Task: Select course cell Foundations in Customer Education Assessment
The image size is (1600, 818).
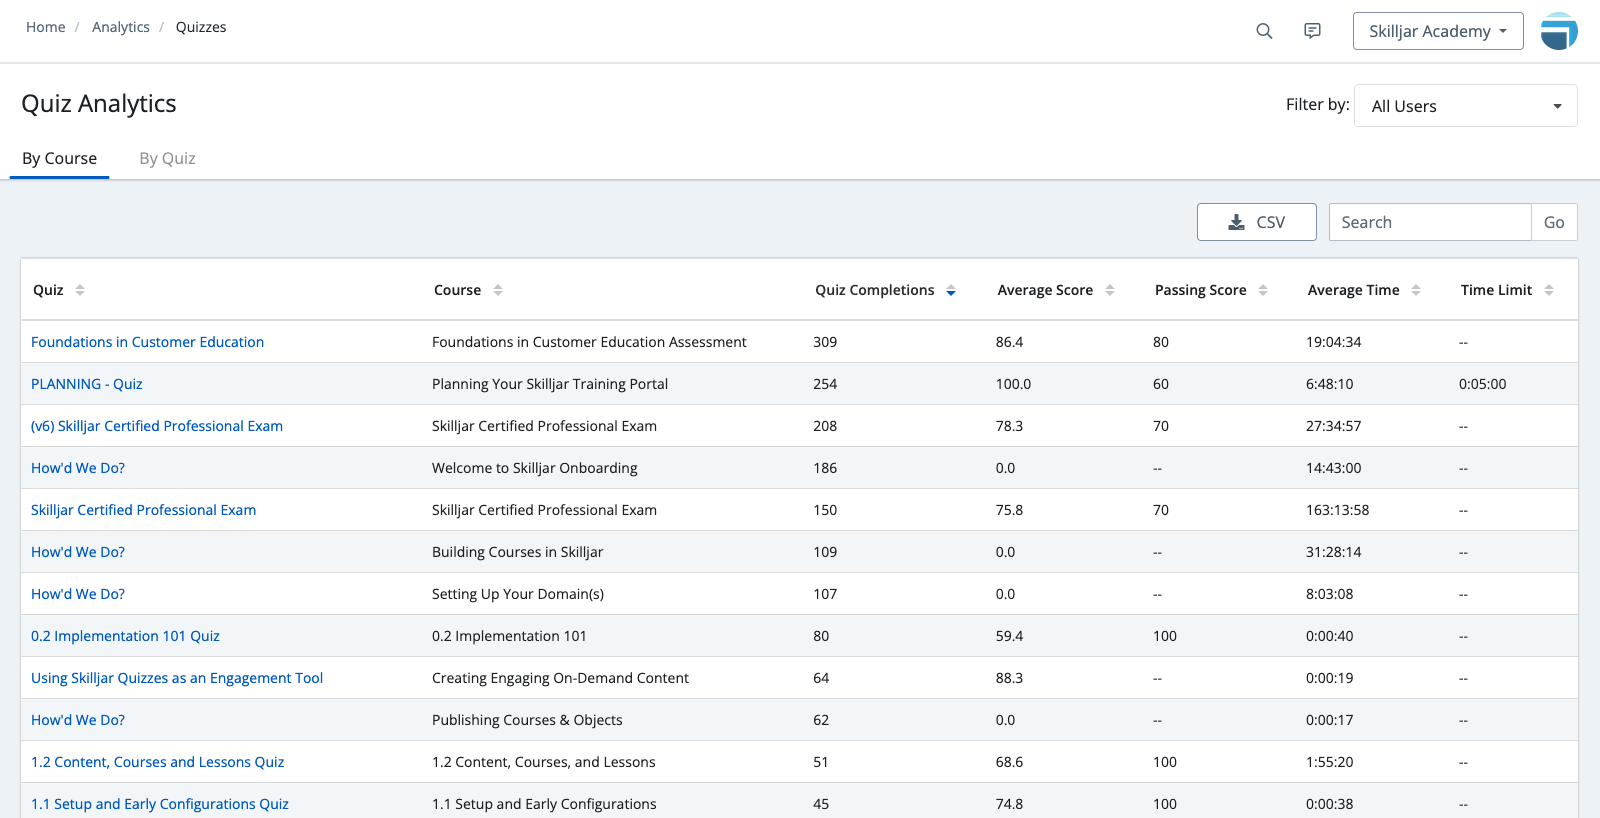Action: click(x=589, y=342)
